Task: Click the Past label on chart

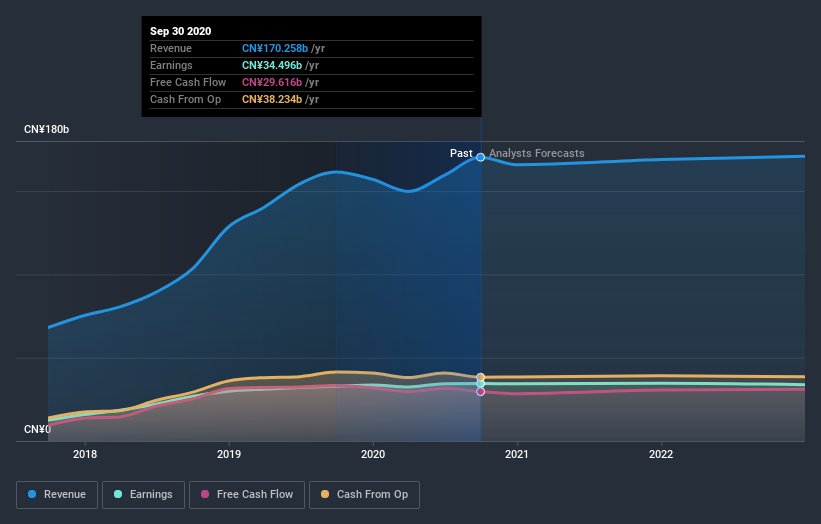Action: pyautogui.click(x=461, y=153)
